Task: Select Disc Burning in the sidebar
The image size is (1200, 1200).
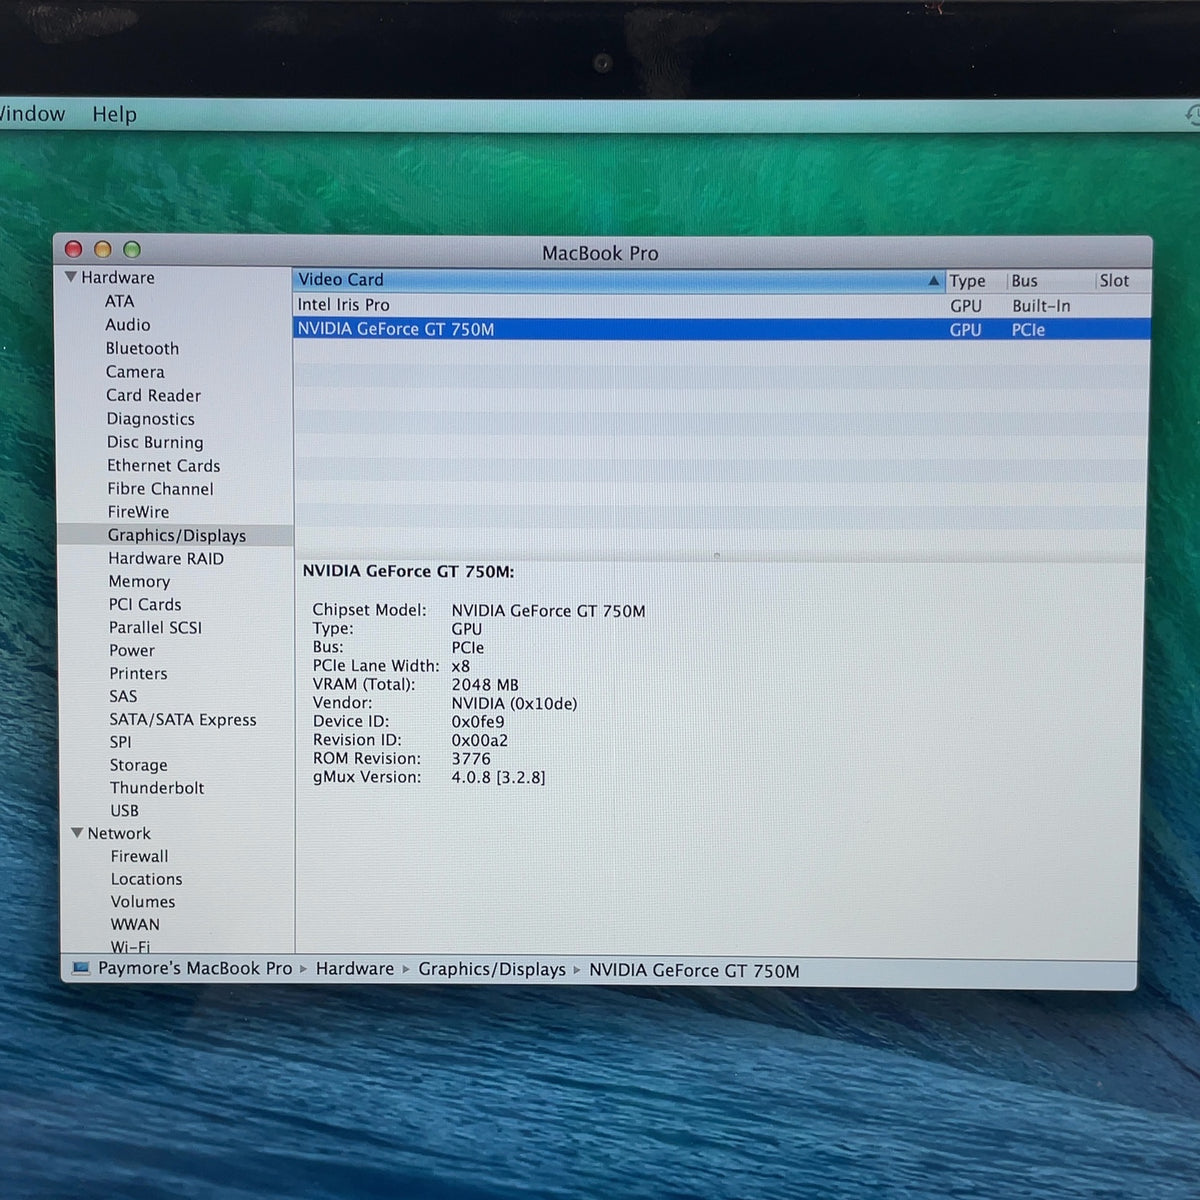Action: point(155,442)
